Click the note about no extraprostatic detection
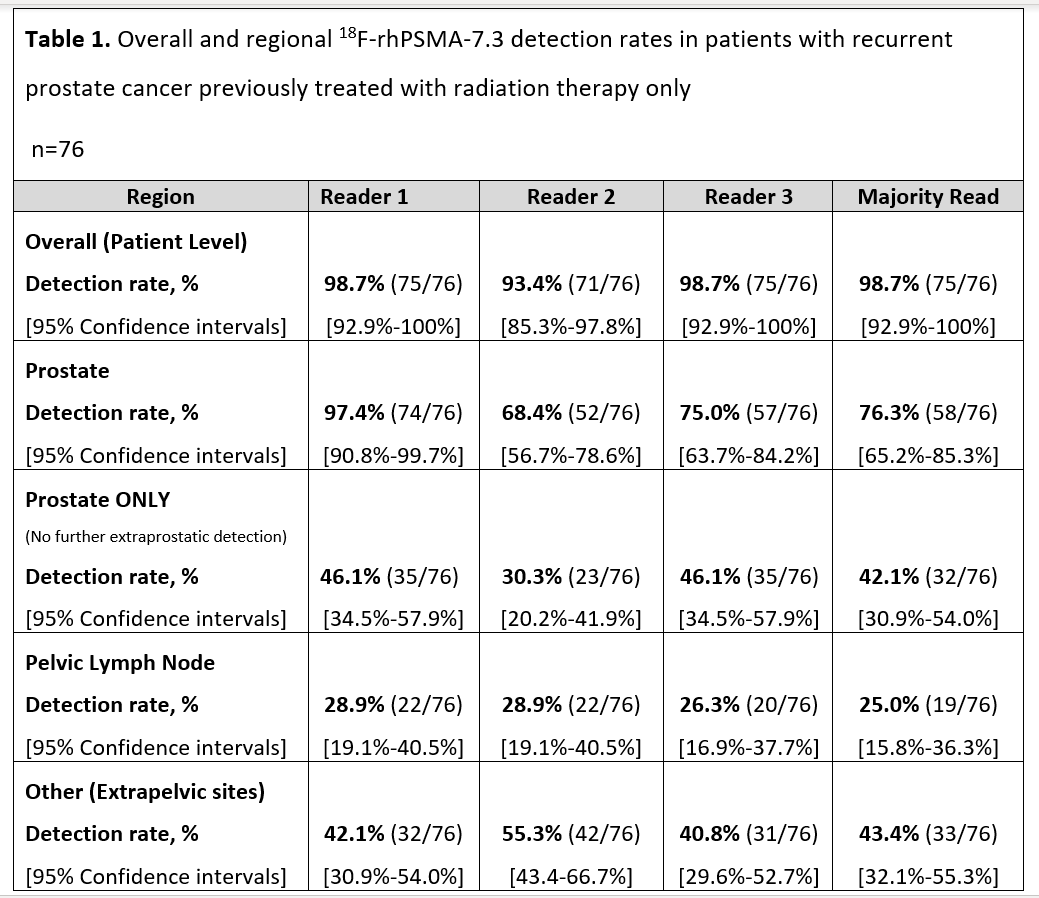This screenshot has width=1039, height=898. [156, 537]
